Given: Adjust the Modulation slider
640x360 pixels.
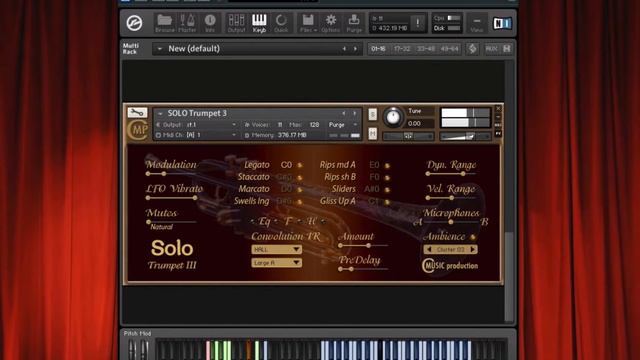Looking at the screenshot, I should [164, 174].
